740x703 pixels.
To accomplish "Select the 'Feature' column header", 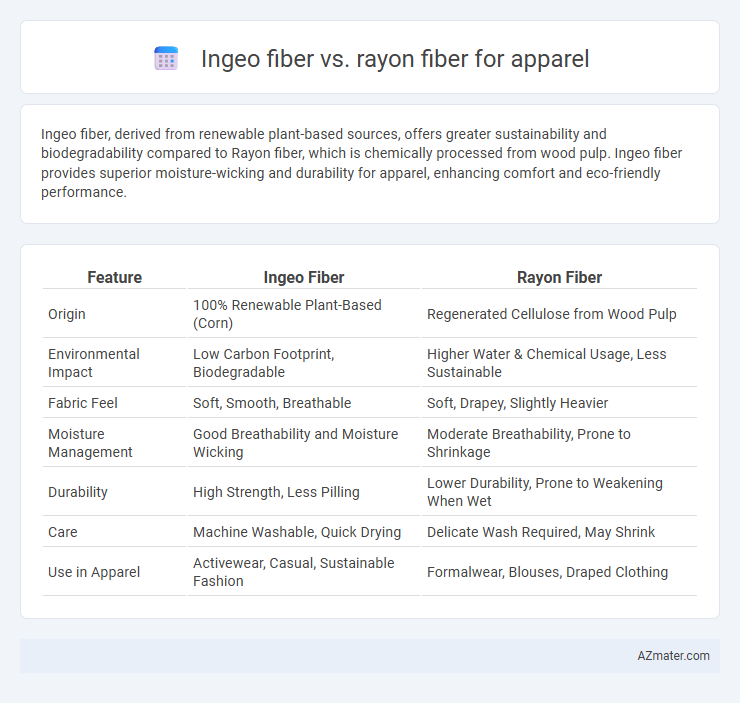I will click(x=114, y=277).
